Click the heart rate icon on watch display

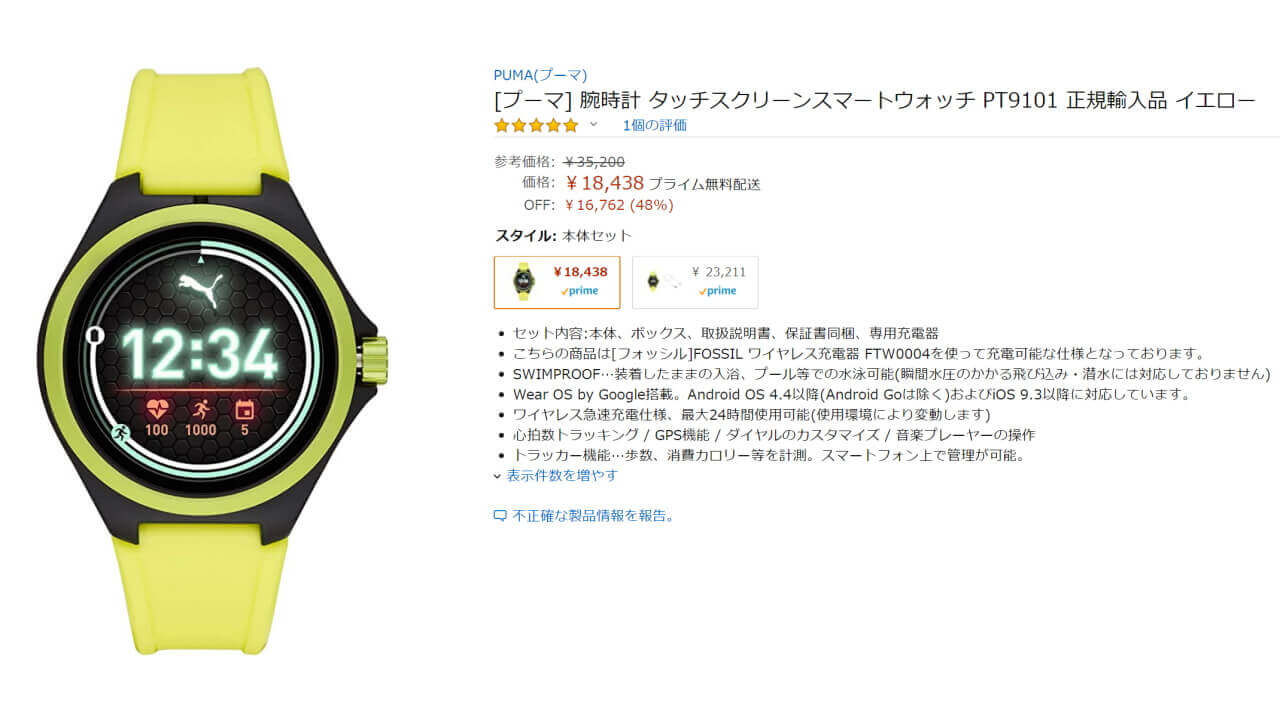pos(157,409)
